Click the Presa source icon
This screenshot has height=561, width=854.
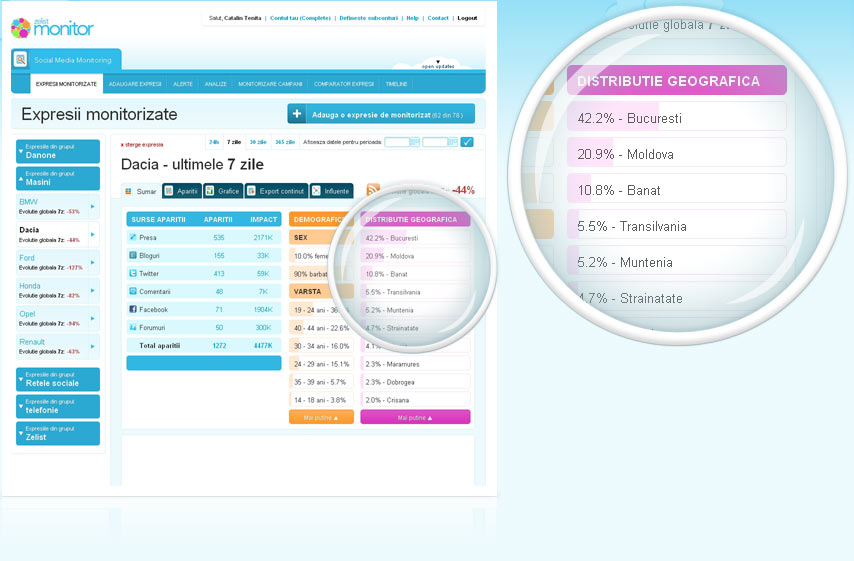click(132, 237)
